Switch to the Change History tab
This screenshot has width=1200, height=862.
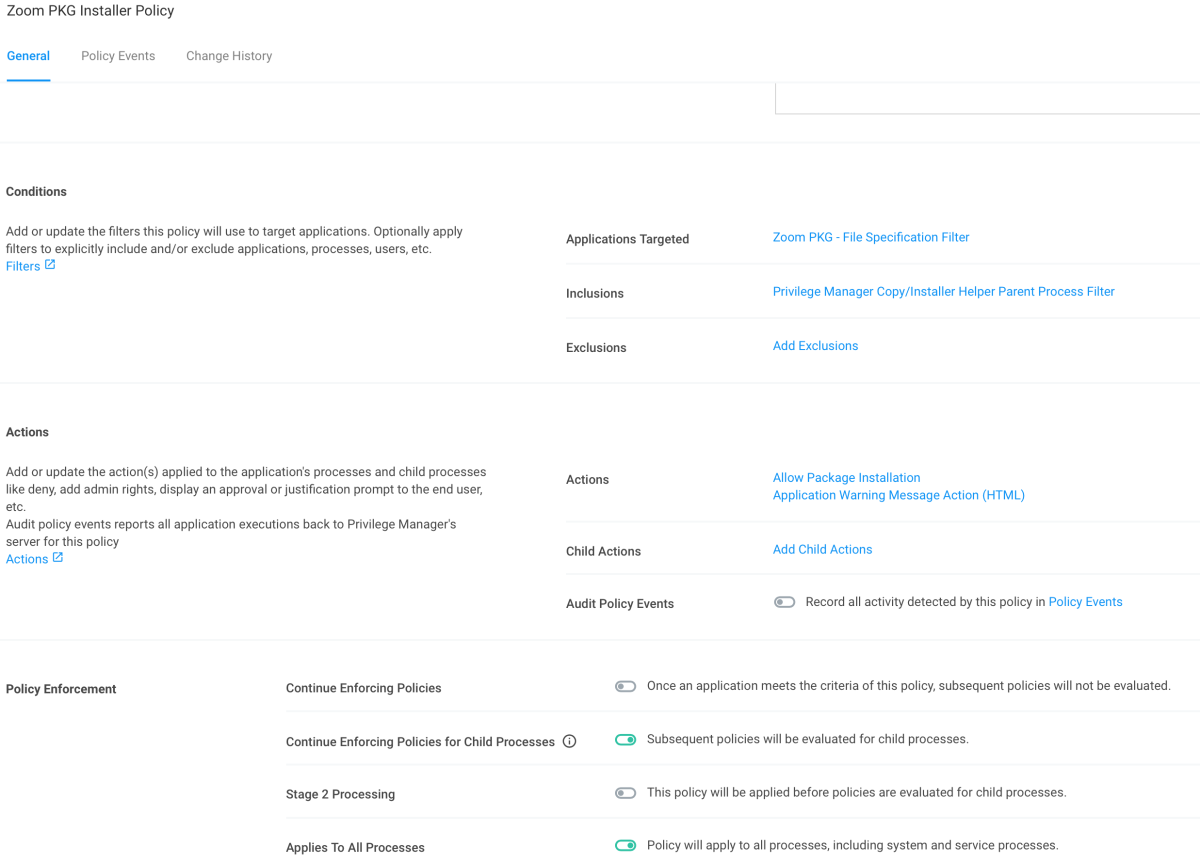[x=229, y=56]
